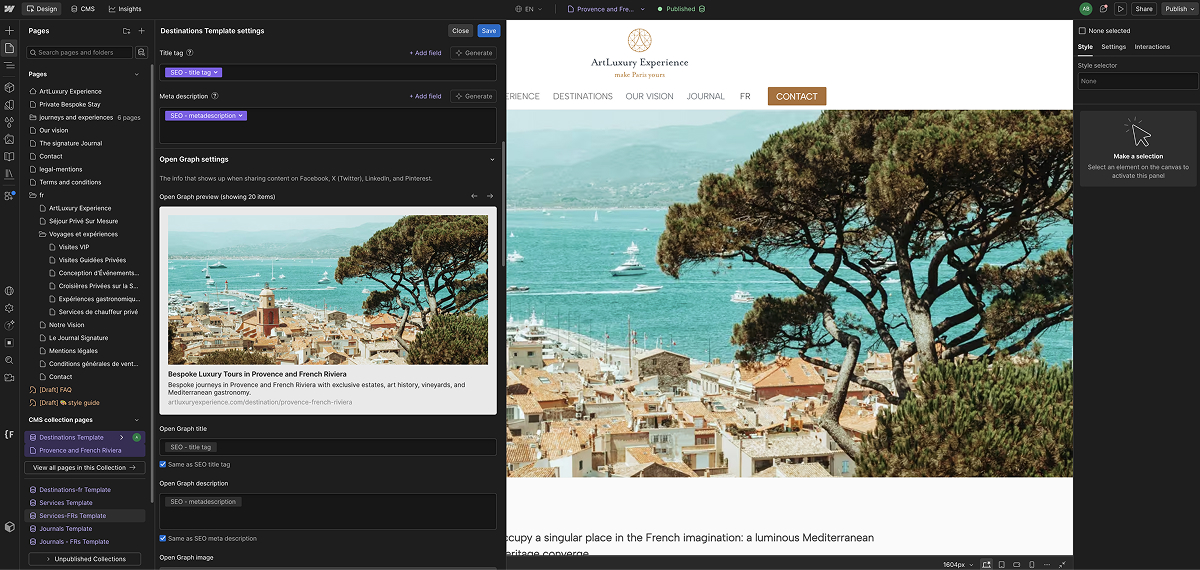This screenshot has height=570, width=1200.
Task: Add a new page with plus icon
Action: coord(142,31)
